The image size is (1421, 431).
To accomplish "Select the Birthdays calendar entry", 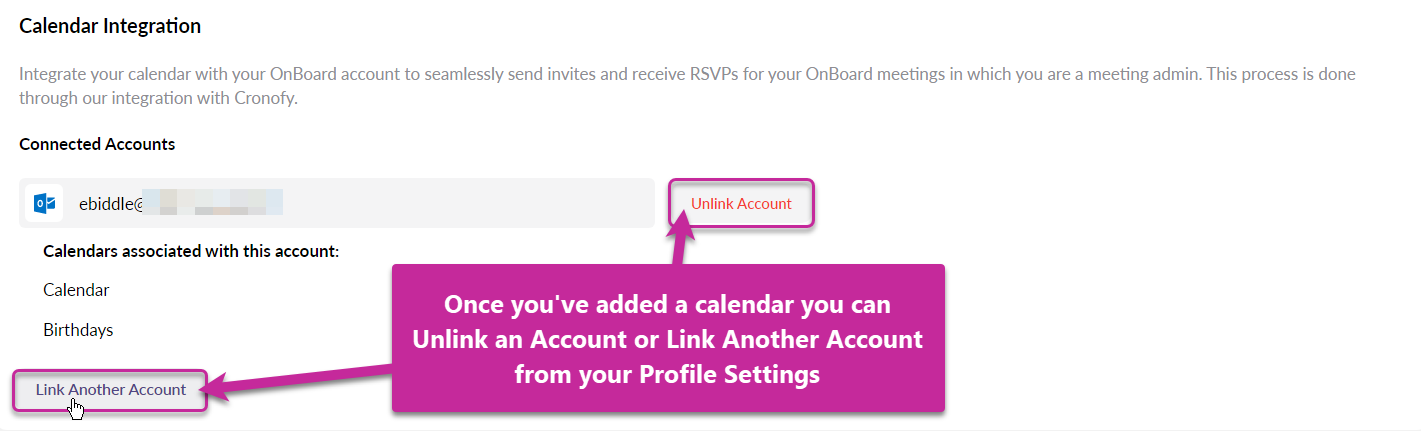I will (x=78, y=330).
